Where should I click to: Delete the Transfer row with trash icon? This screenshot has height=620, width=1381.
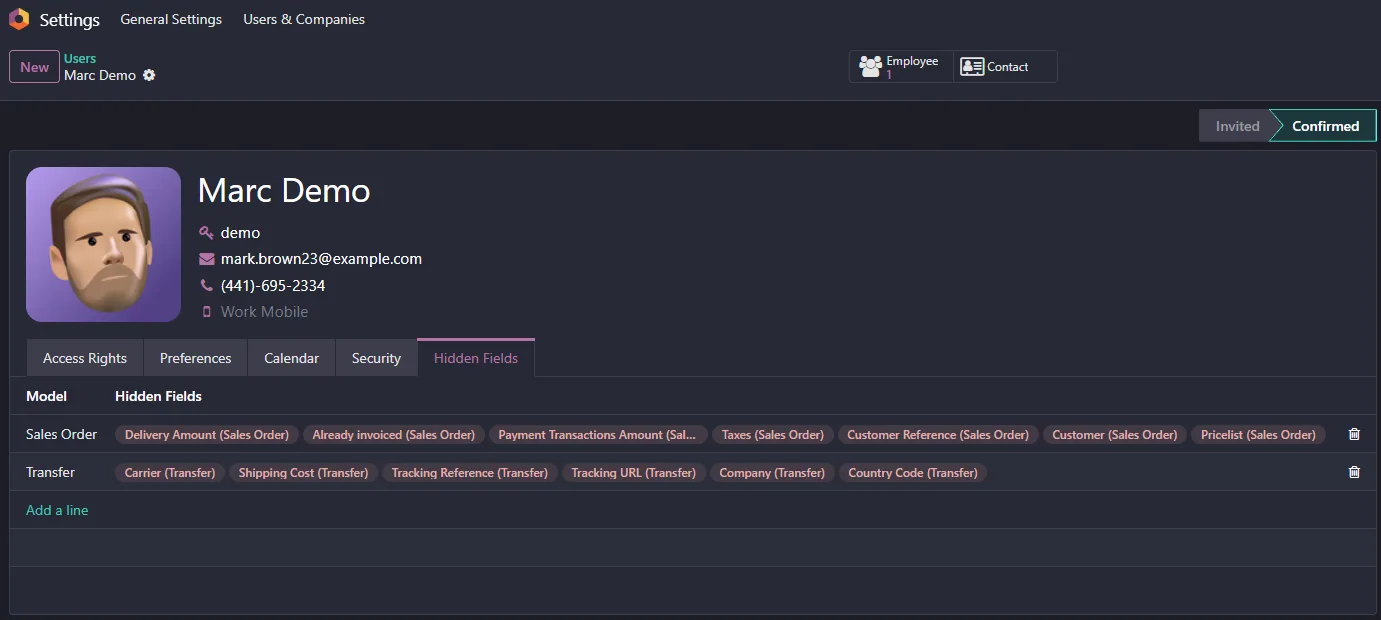point(1354,472)
